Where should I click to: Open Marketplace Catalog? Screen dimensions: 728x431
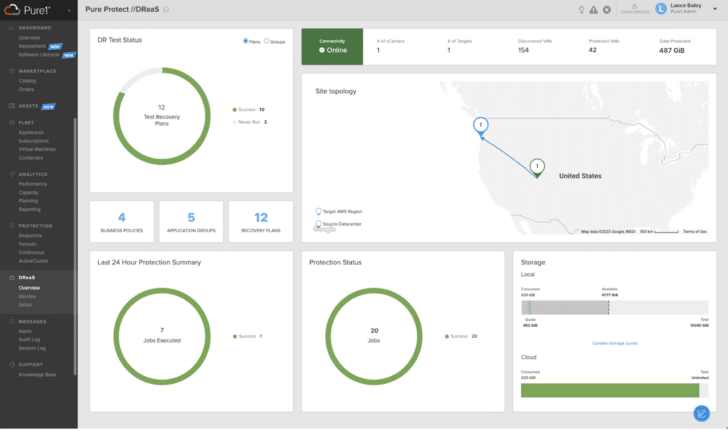[x=27, y=81]
